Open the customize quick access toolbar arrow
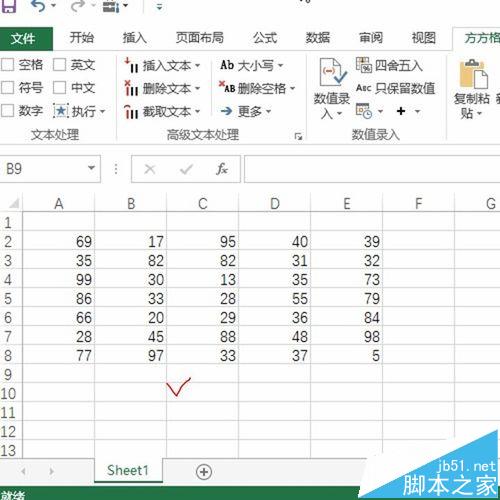Screen dimensions: 500x500 (159, 7)
